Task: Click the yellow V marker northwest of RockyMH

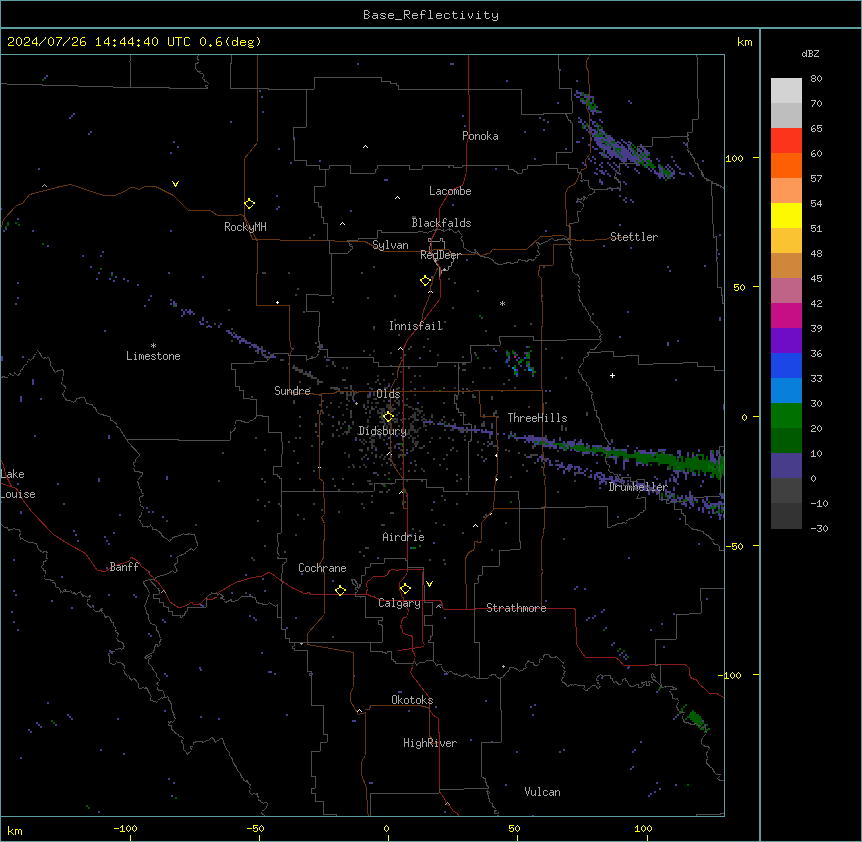Action: 175,184
